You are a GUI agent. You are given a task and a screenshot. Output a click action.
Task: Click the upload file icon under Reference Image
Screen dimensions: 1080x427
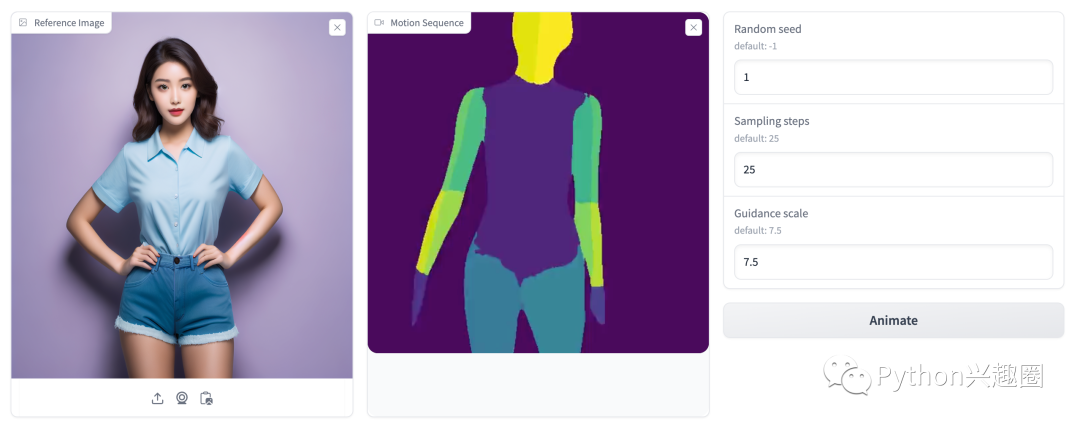[158, 398]
